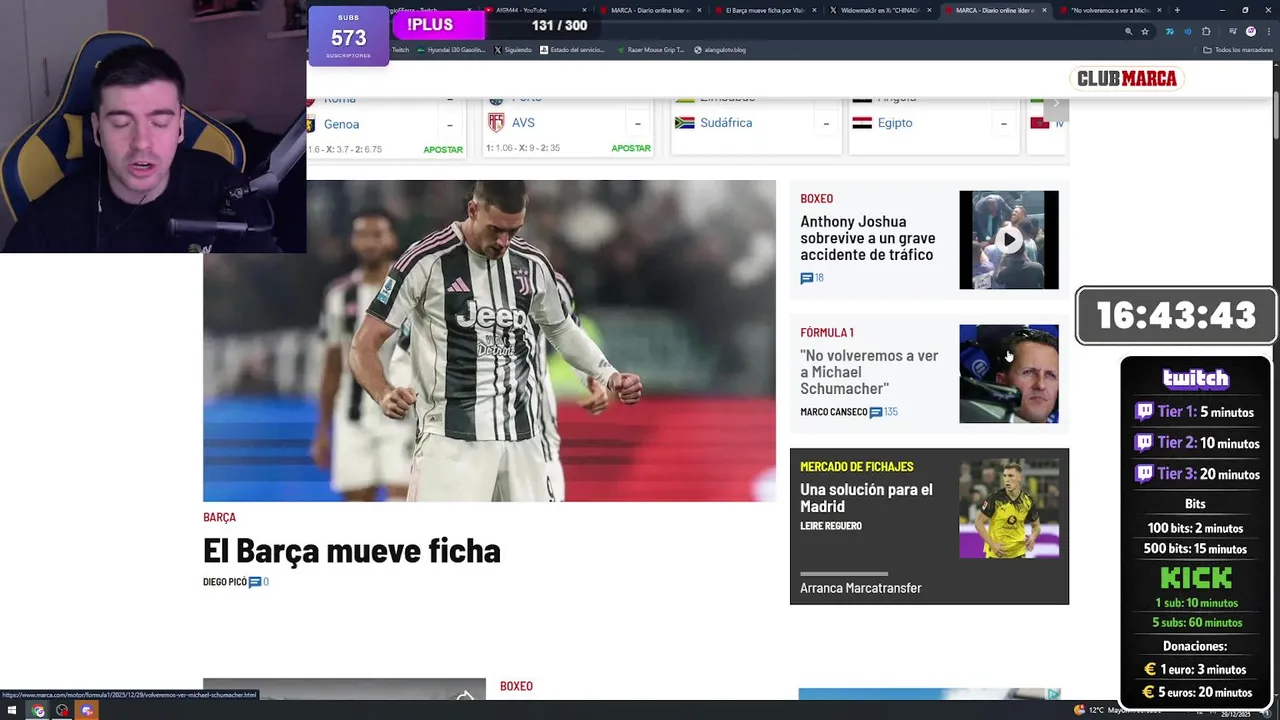This screenshot has height=720, width=1280.
Task: Open 'El Barça mueve ficha' headline
Action: (352, 551)
